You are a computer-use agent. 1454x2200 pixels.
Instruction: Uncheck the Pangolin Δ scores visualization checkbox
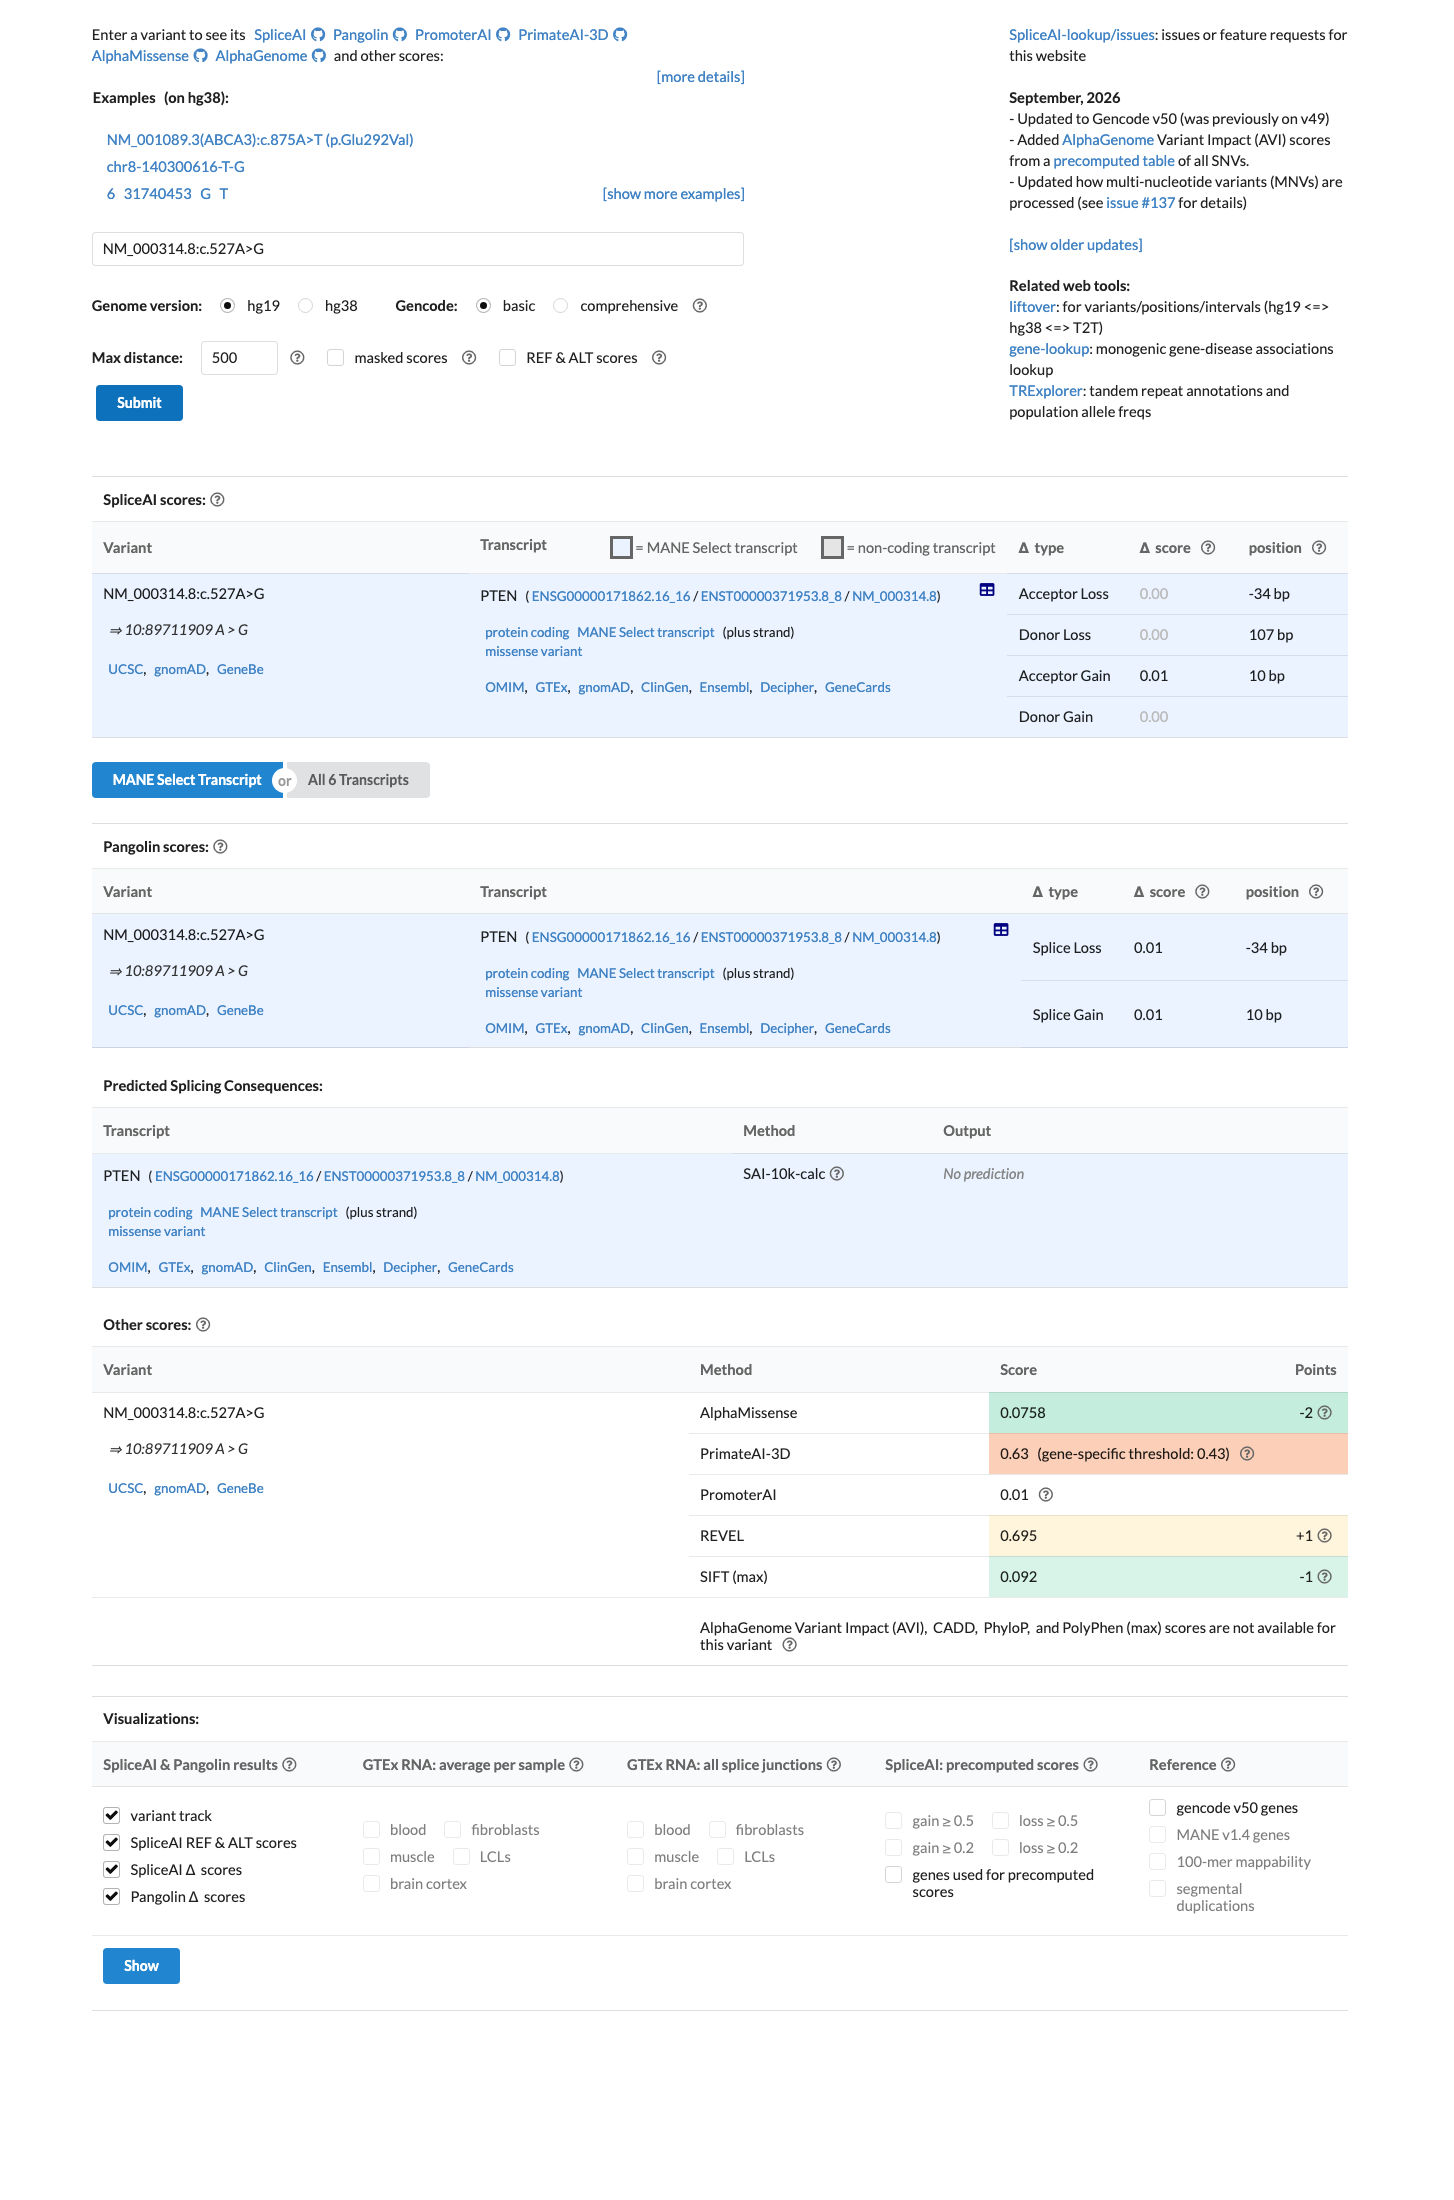[112, 1897]
